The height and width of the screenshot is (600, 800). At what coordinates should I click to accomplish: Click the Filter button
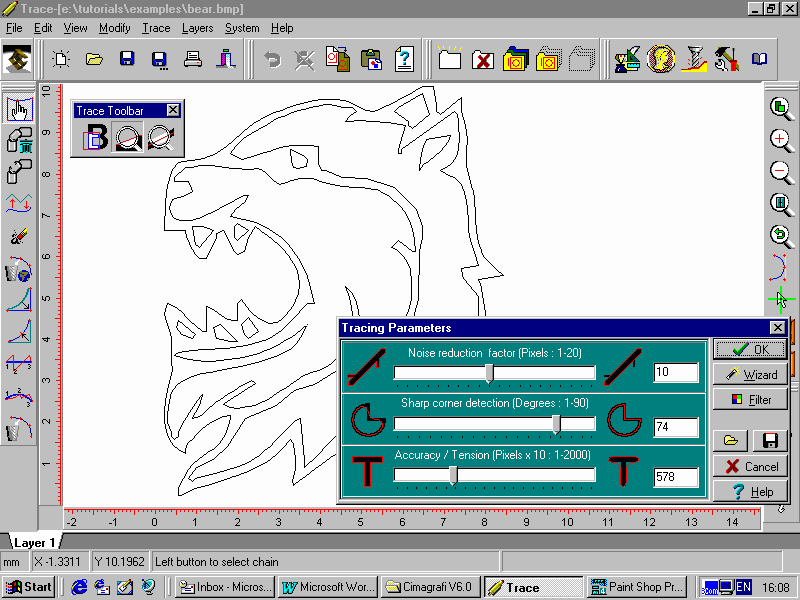(x=750, y=399)
